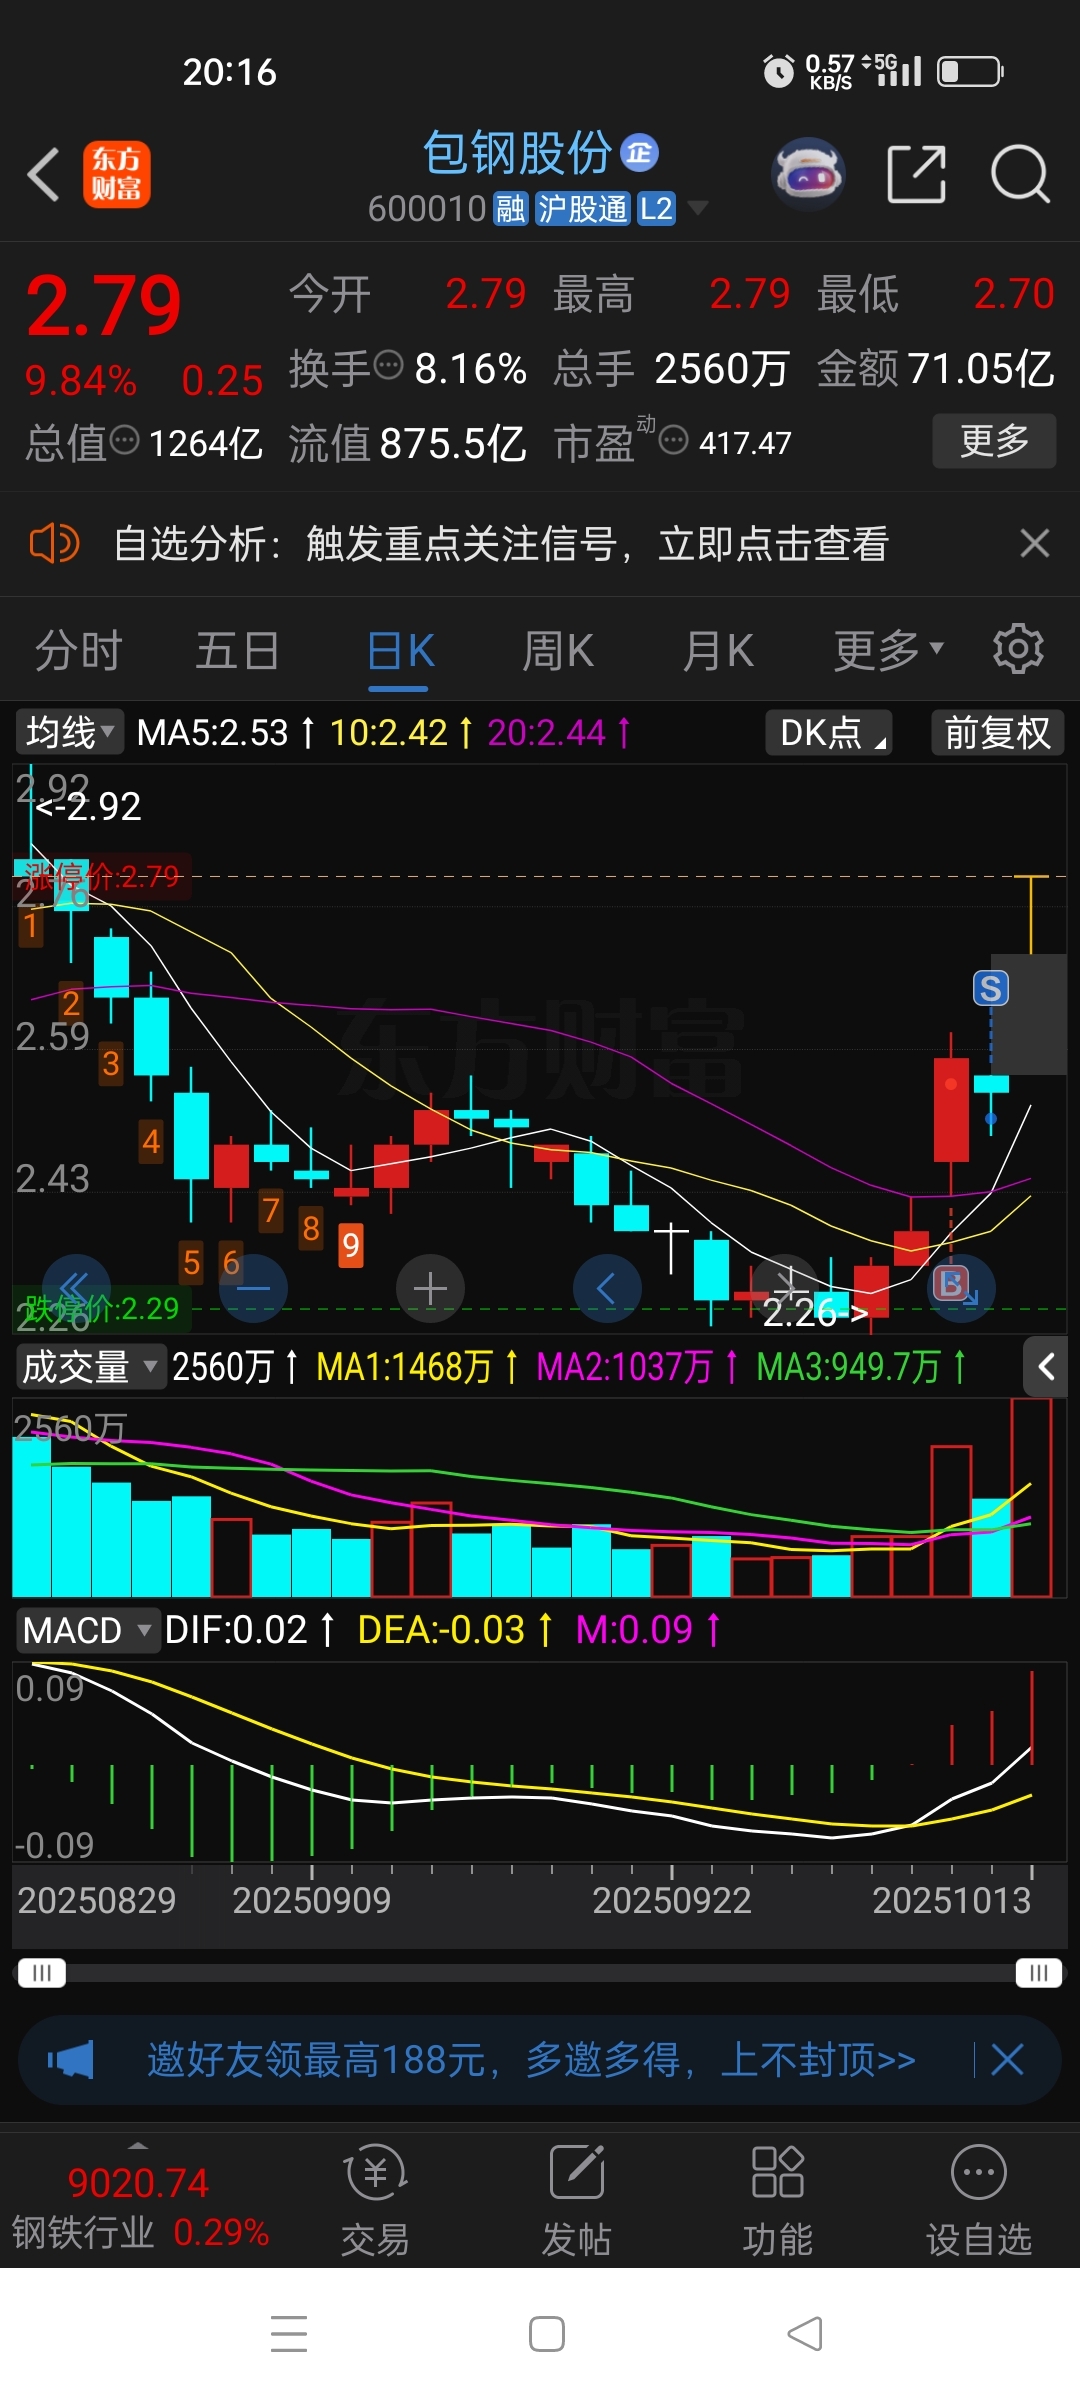Open the robot assistant avatar
Image resolution: width=1080 pixels, height=2400 pixels.
tap(809, 174)
